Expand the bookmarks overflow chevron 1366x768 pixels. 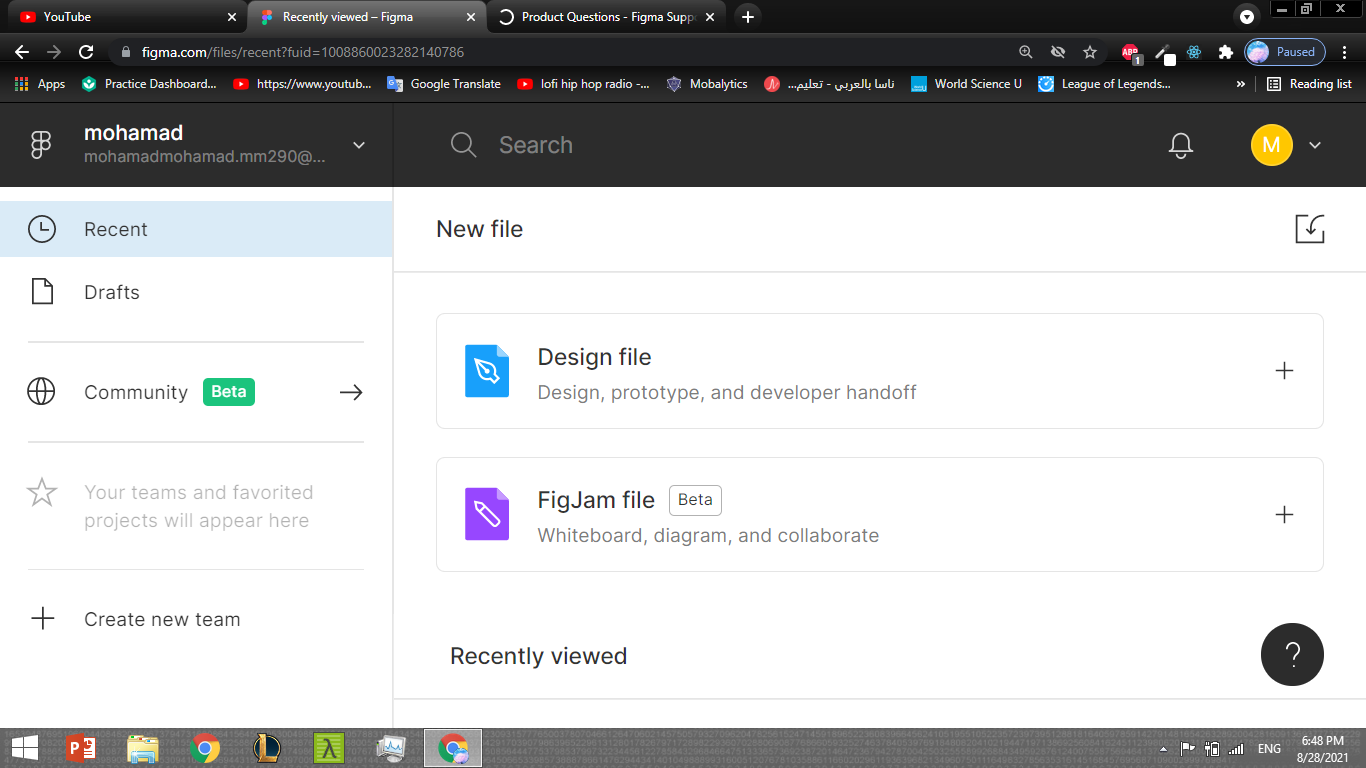click(1241, 84)
